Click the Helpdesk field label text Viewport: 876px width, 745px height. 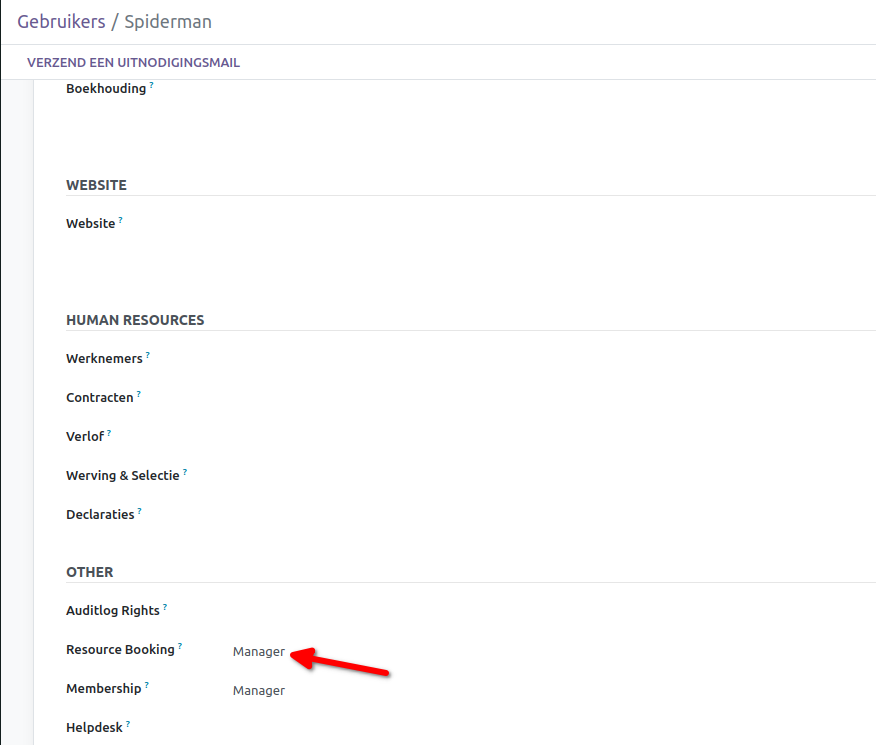point(94,728)
